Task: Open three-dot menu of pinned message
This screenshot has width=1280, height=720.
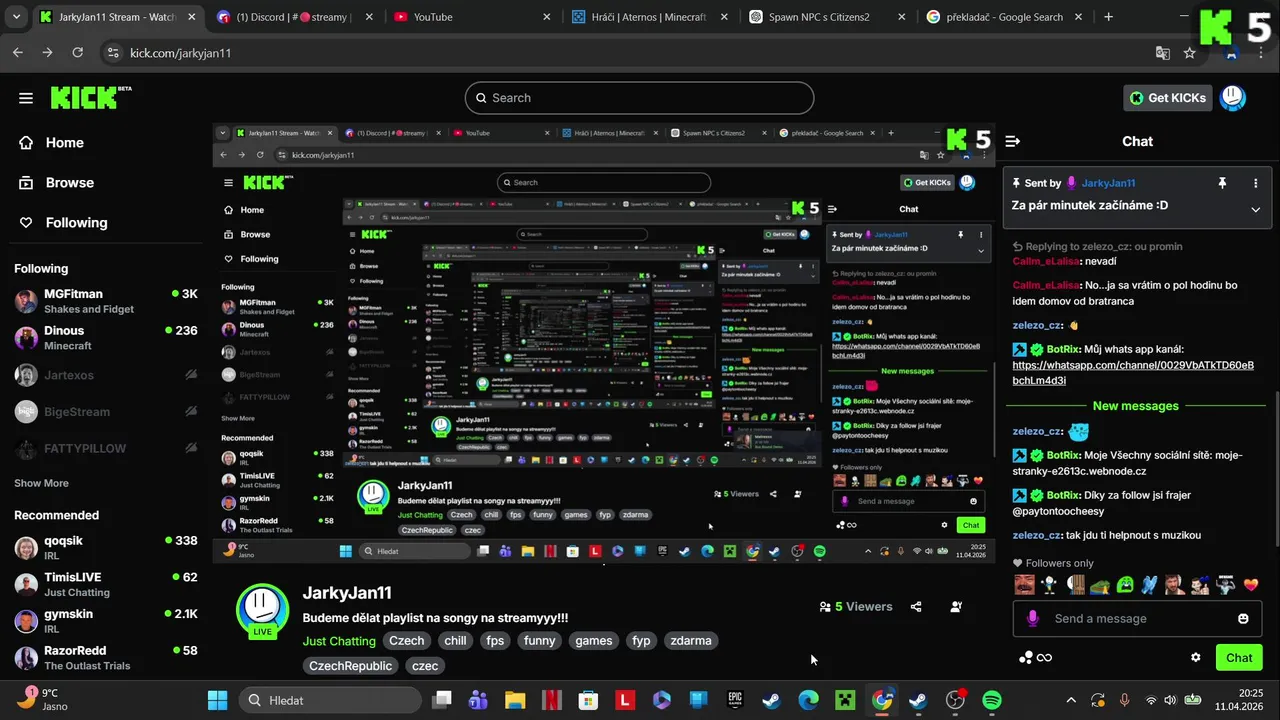Action: pyautogui.click(x=1256, y=183)
